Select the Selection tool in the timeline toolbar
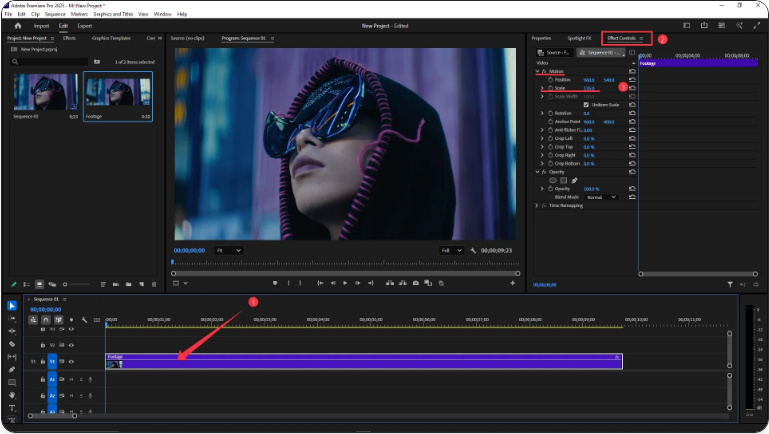The height and width of the screenshot is (434, 769). click(x=12, y=306)
